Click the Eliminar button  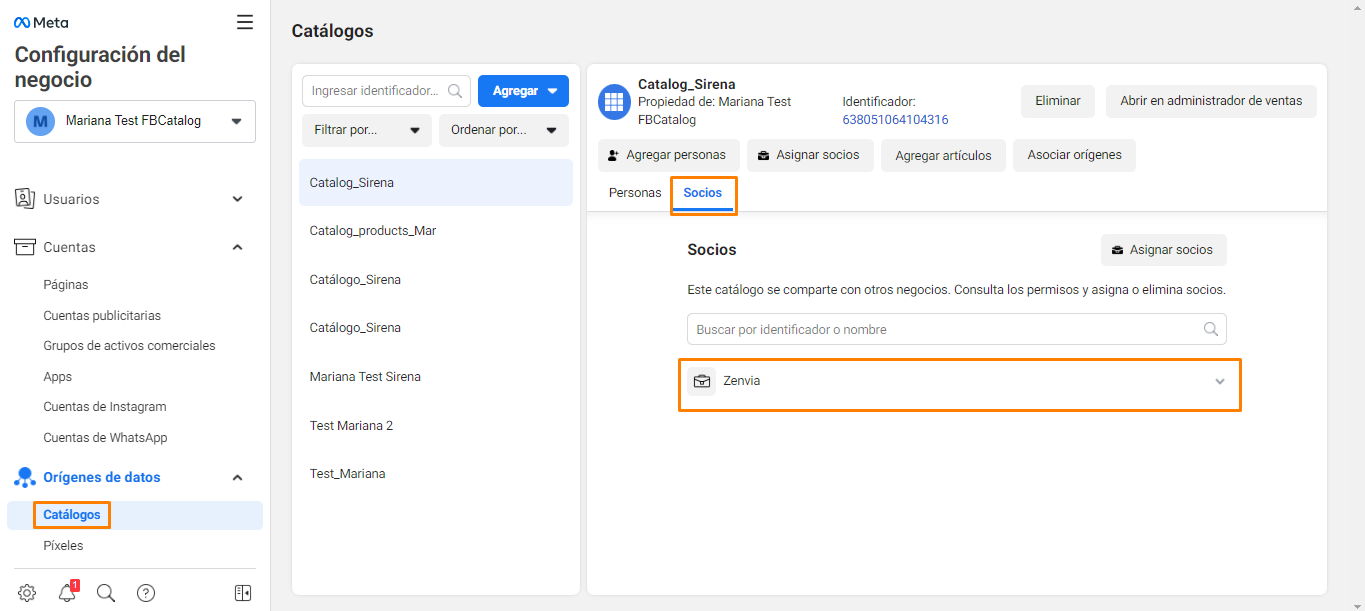[1058, 101]
